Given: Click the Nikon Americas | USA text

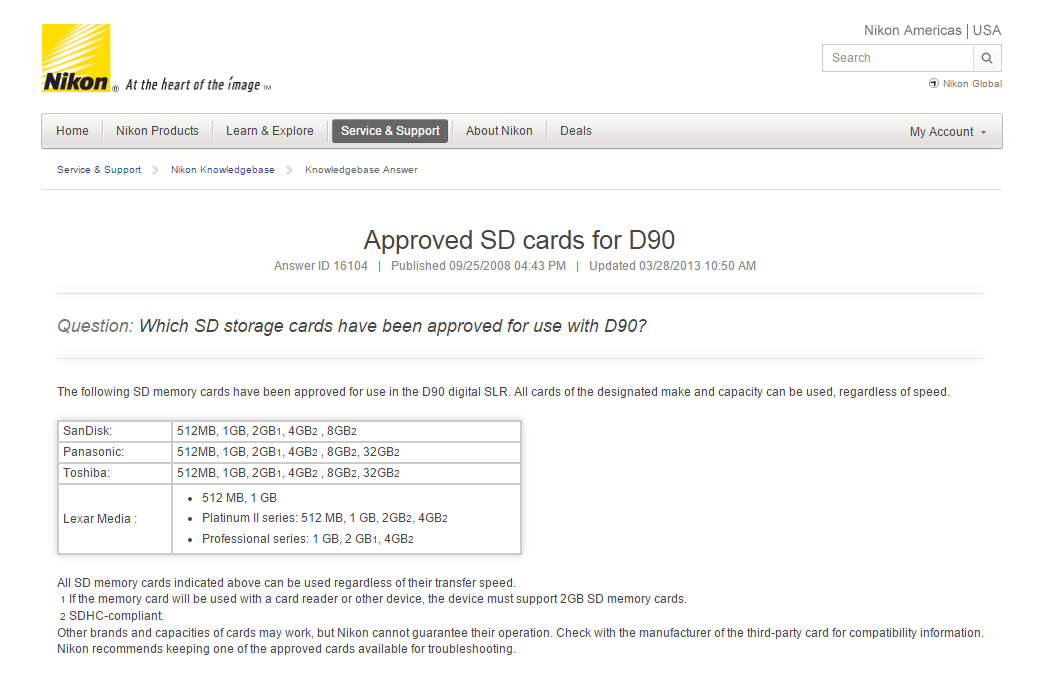Looking at the screenshot, I should [x=932, y=30].
